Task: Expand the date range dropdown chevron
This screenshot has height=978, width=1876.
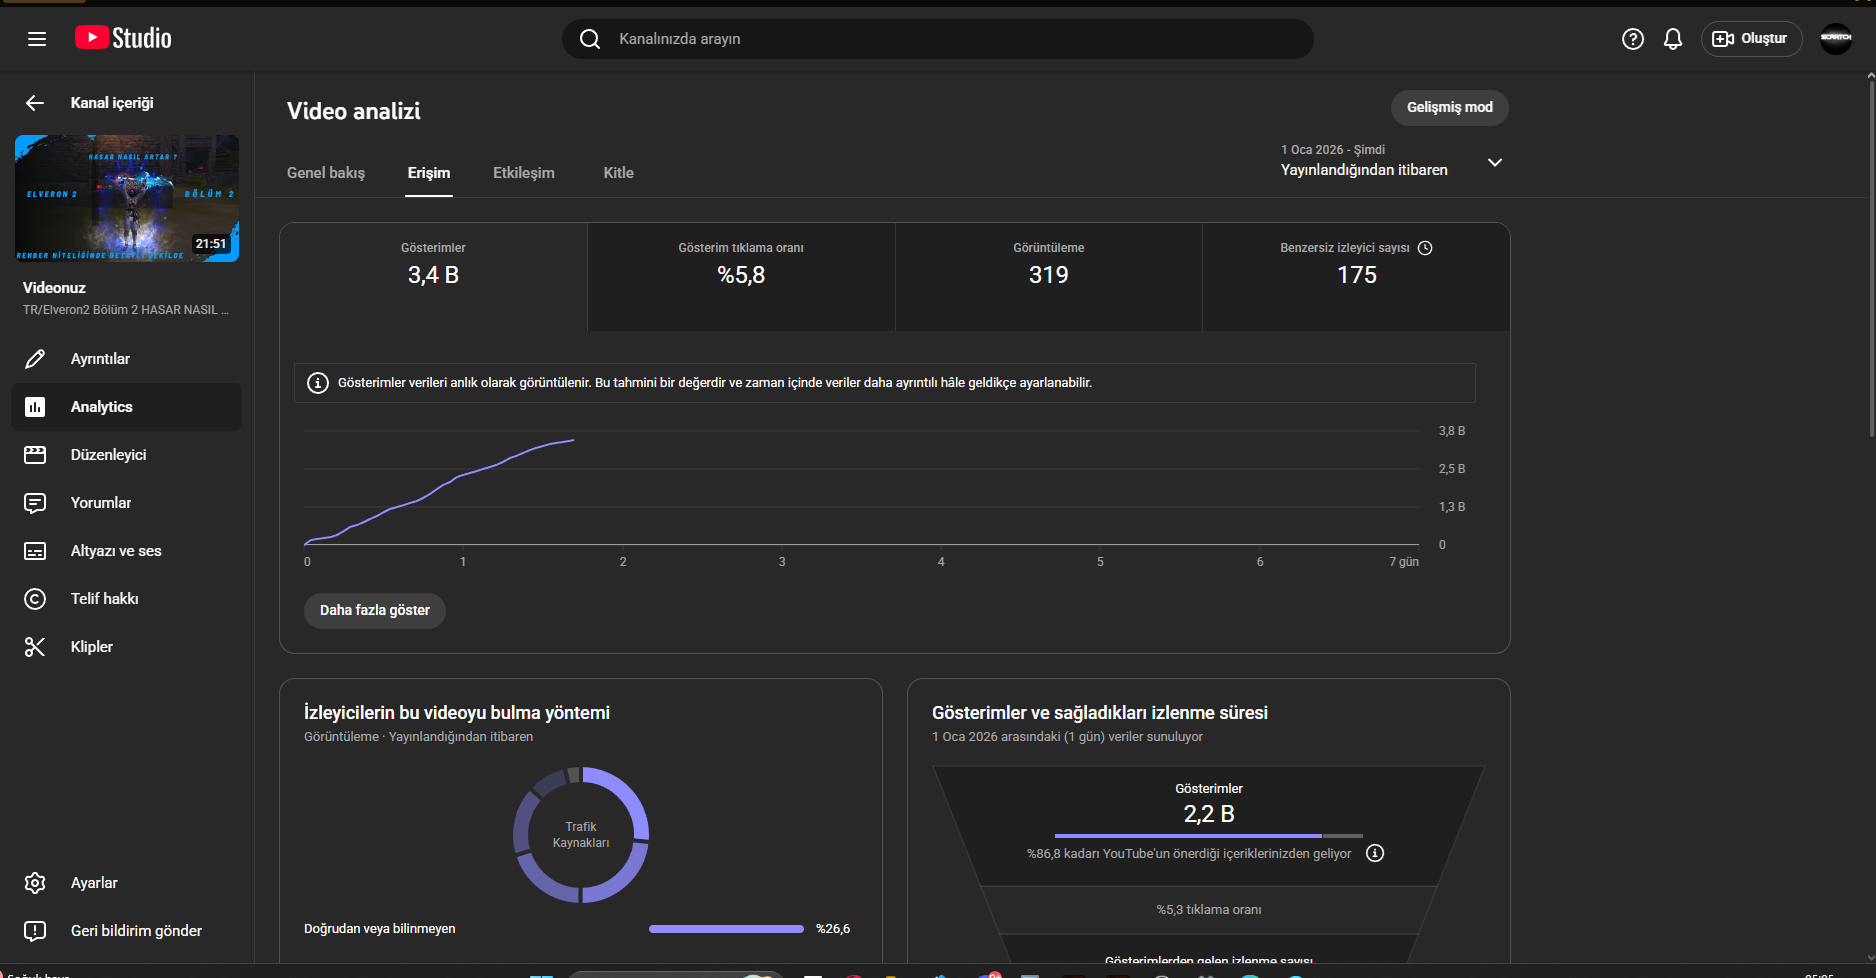Action: [x=1495, y=162]
